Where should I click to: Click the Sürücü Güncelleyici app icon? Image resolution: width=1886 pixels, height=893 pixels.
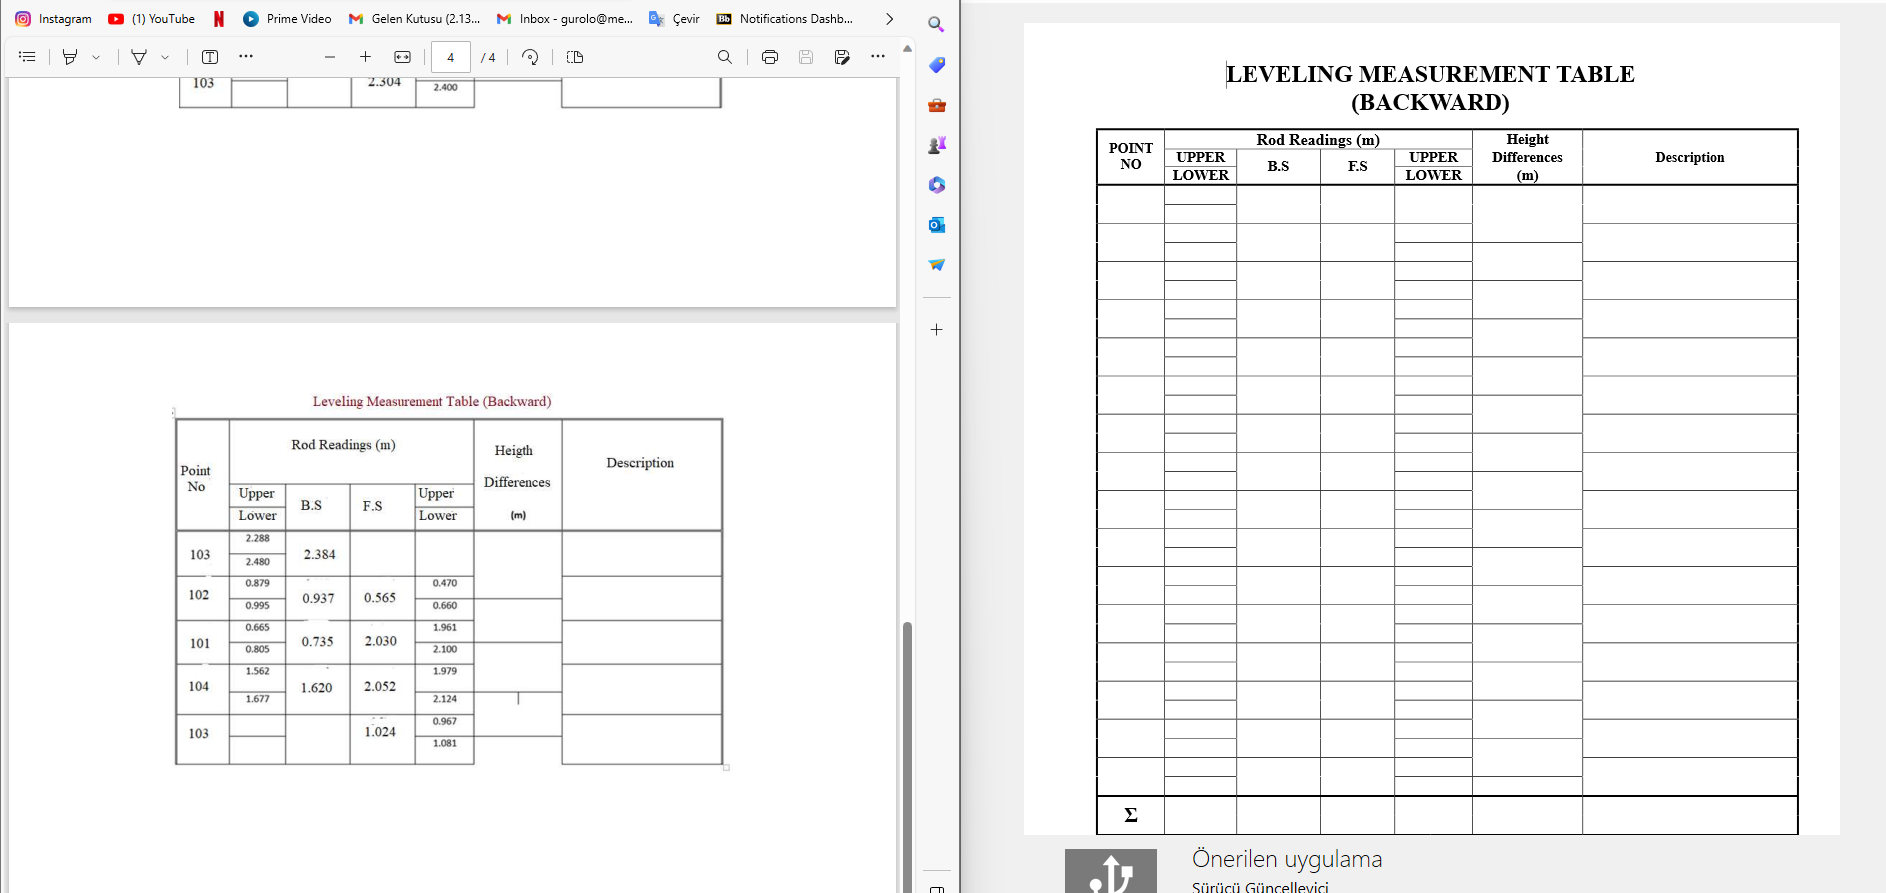click(1111, 871)
